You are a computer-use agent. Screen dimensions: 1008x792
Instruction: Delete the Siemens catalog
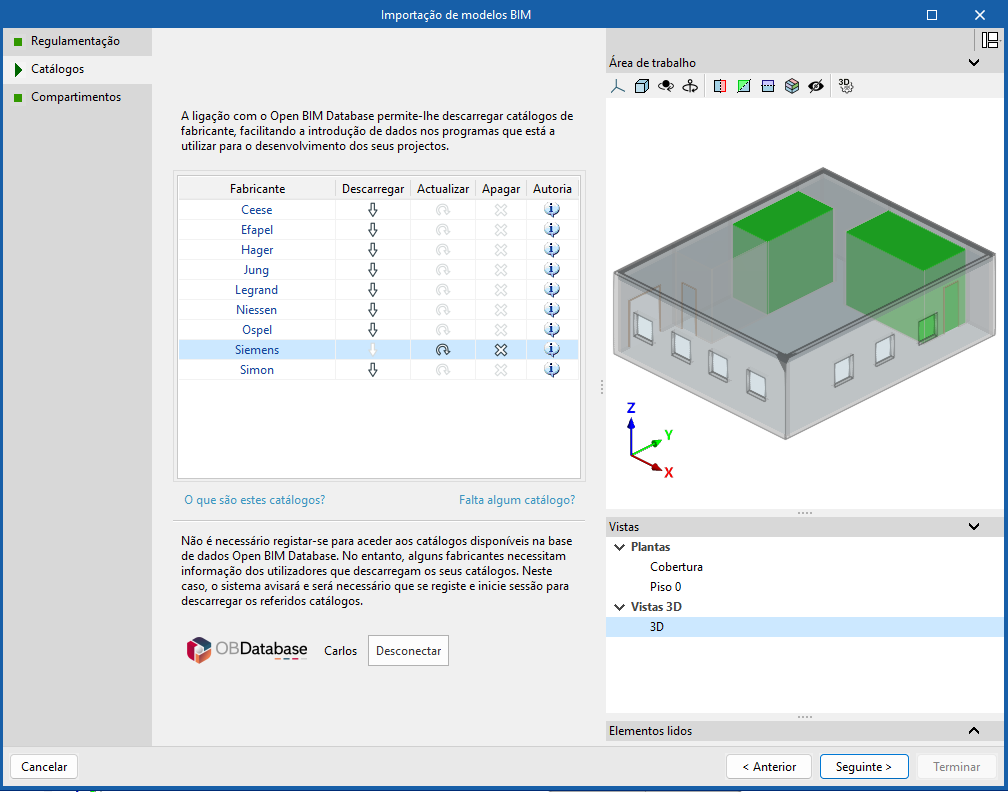(x=501, y=350)
